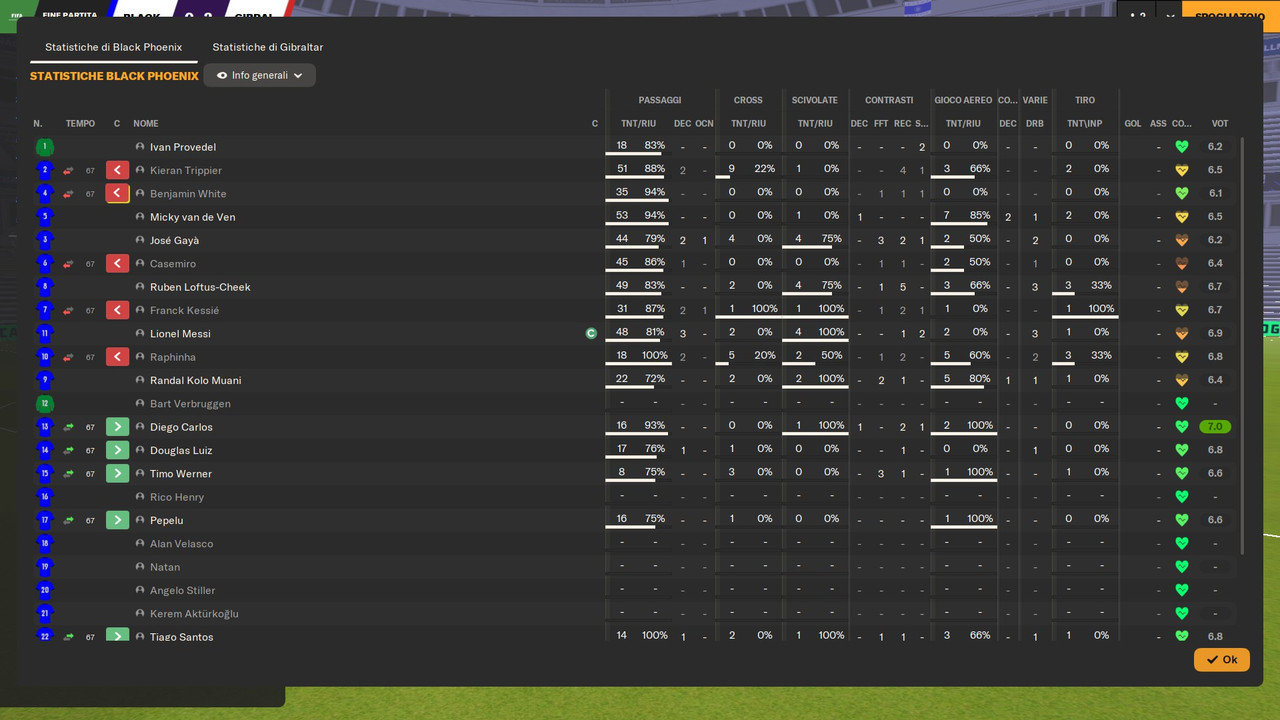Open Kerem Aktürkoğlu's player name link
Image resolution: width=1280 pixels, height=720 pixels.
coord(194,614)
